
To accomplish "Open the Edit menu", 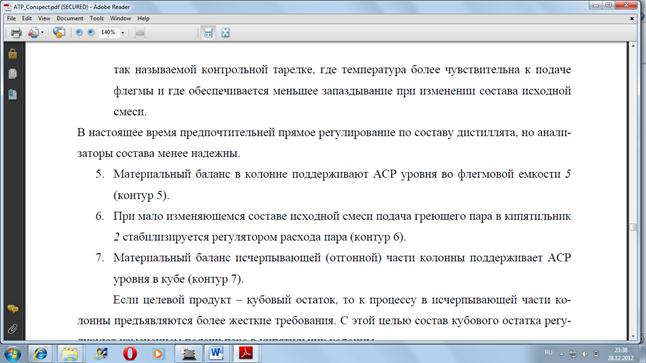I will tap(27, 19).
